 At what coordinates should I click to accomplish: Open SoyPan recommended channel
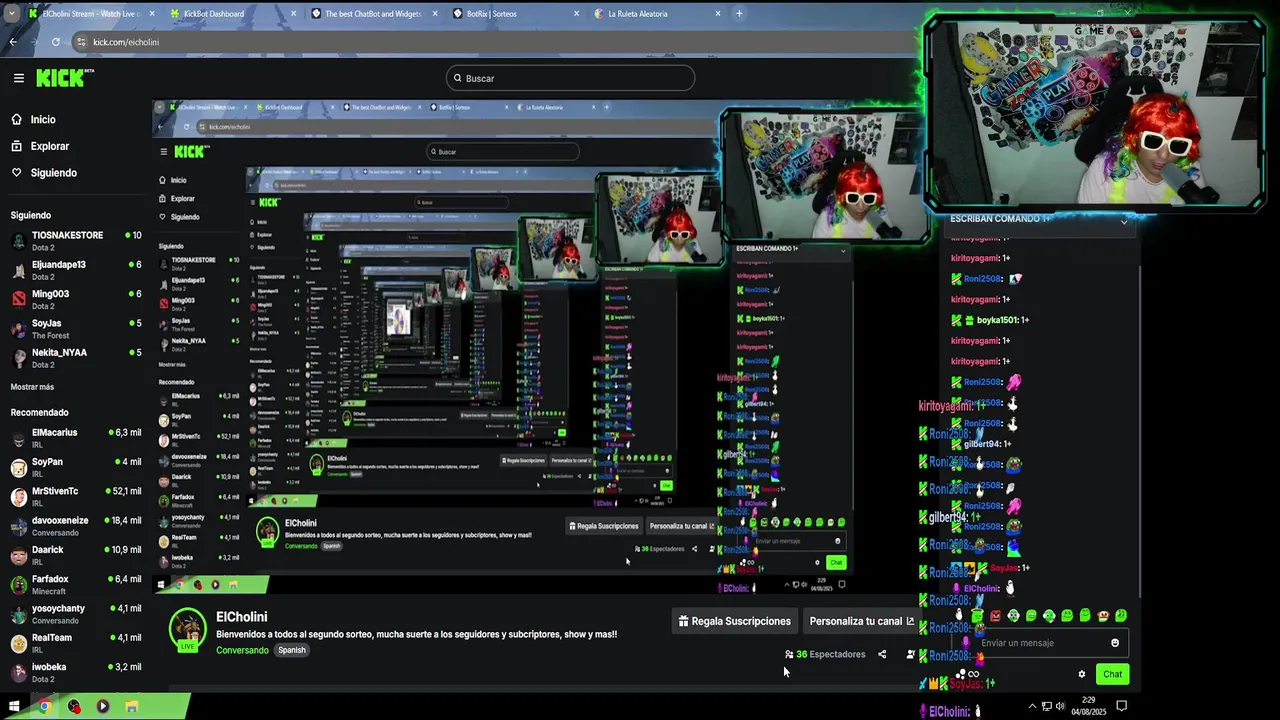pyautogui.click(x=76, y=467)
